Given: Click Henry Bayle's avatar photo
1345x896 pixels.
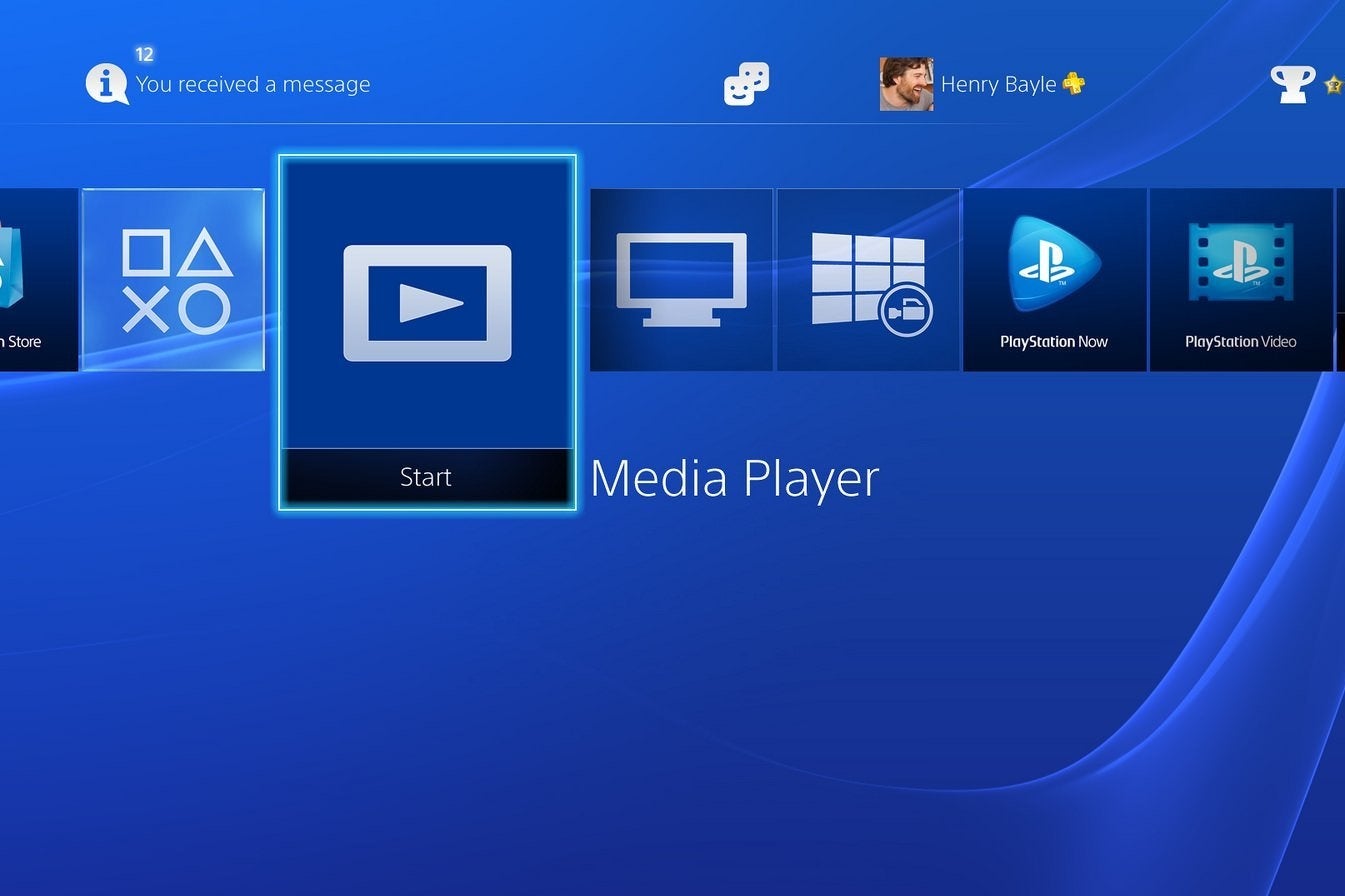Looking at the screenshot, I should pyautogui.click(x=905, y=84).
